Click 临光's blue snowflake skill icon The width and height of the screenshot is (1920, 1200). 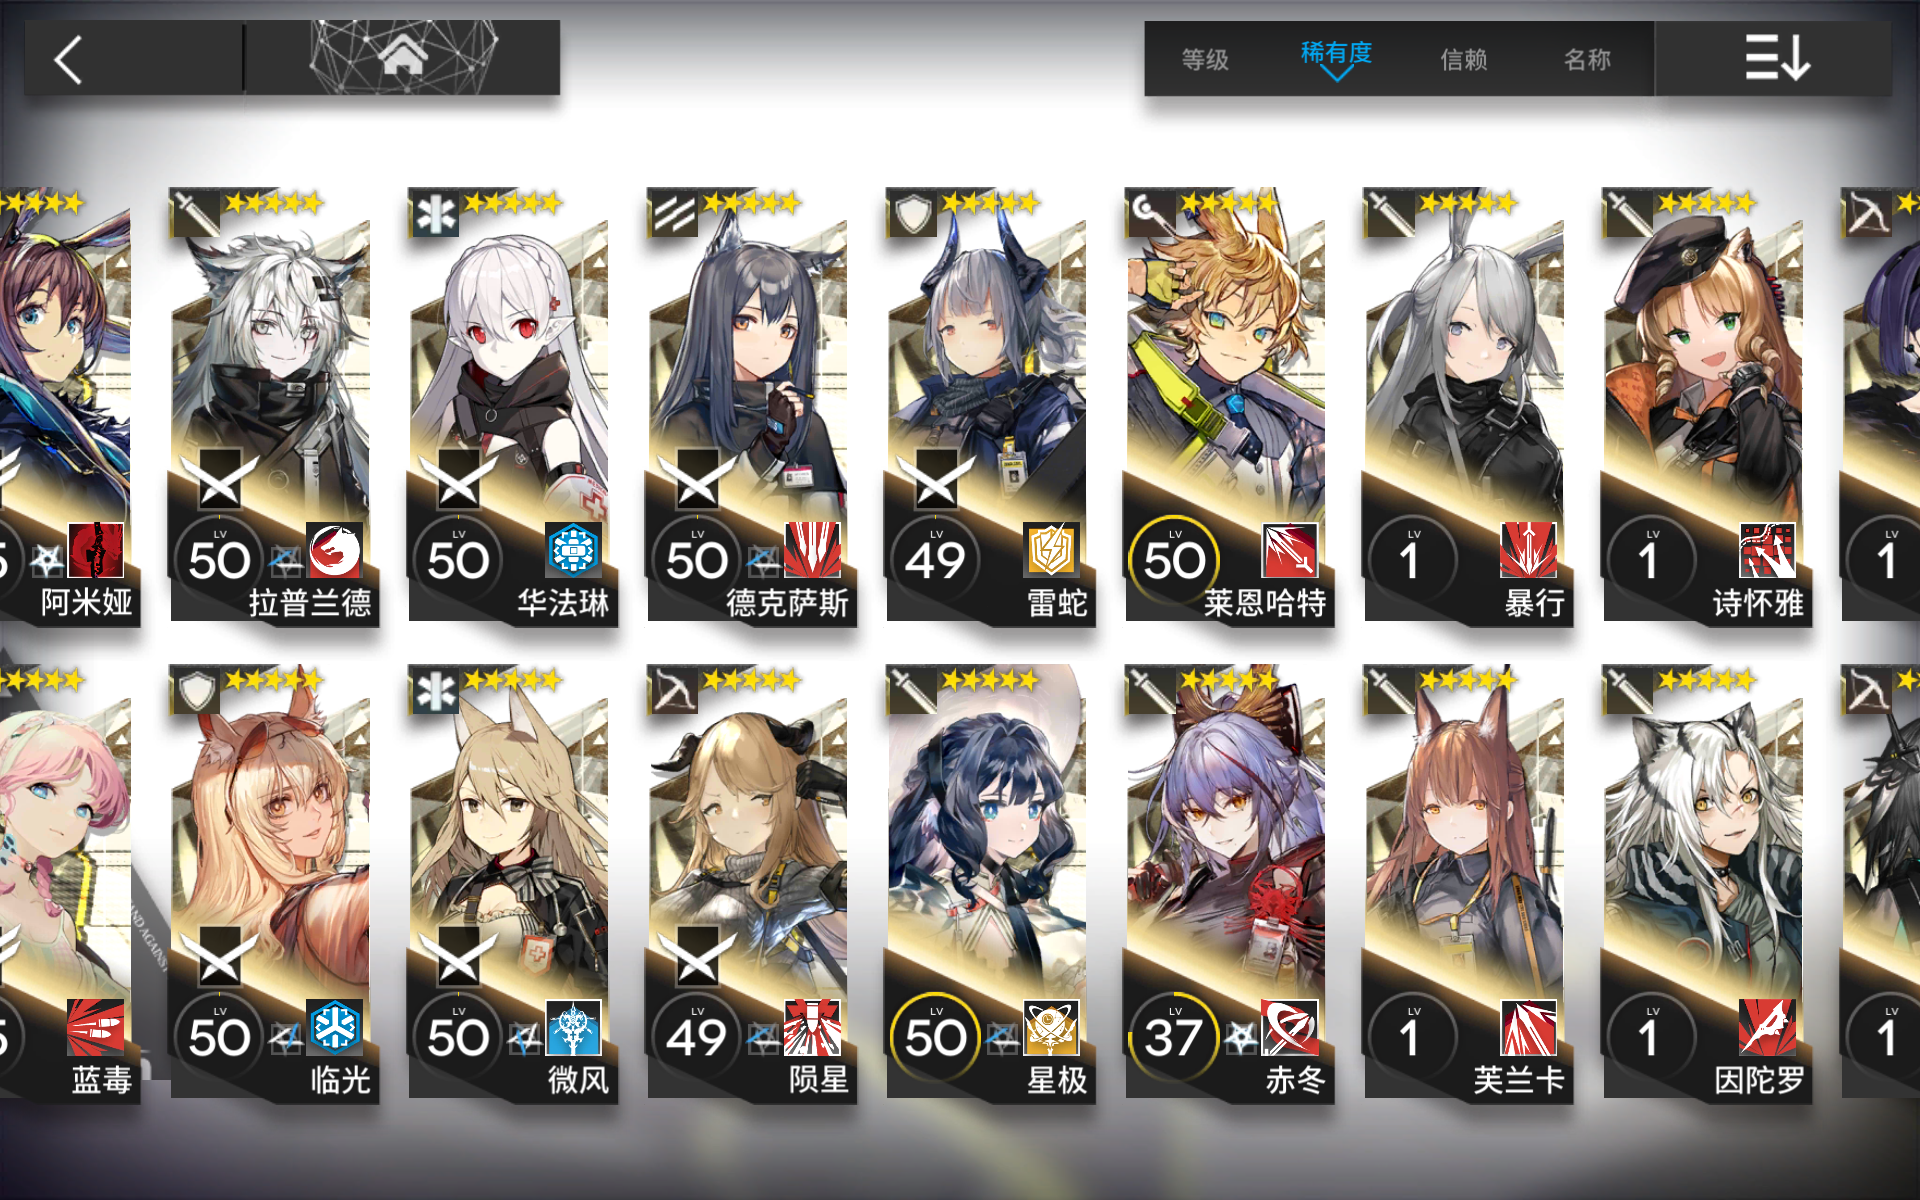(x=334, y=1027)
